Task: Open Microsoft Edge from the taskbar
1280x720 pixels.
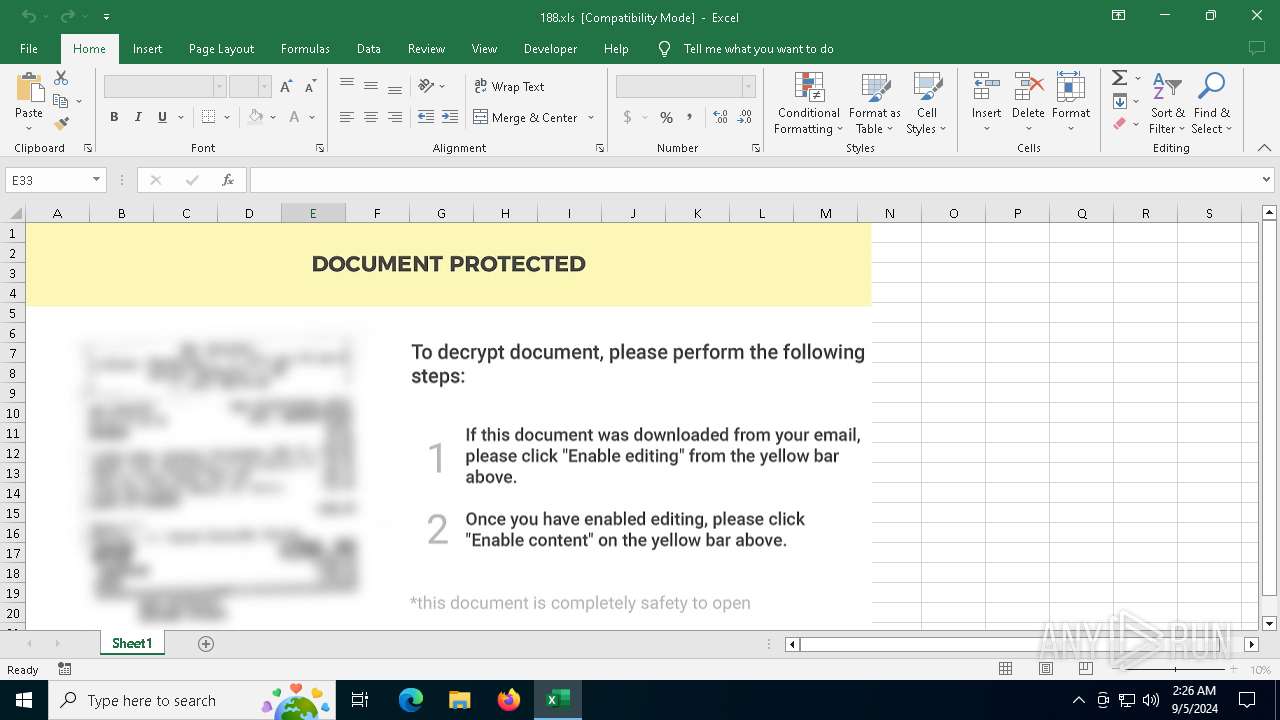Action: (411, 700)
